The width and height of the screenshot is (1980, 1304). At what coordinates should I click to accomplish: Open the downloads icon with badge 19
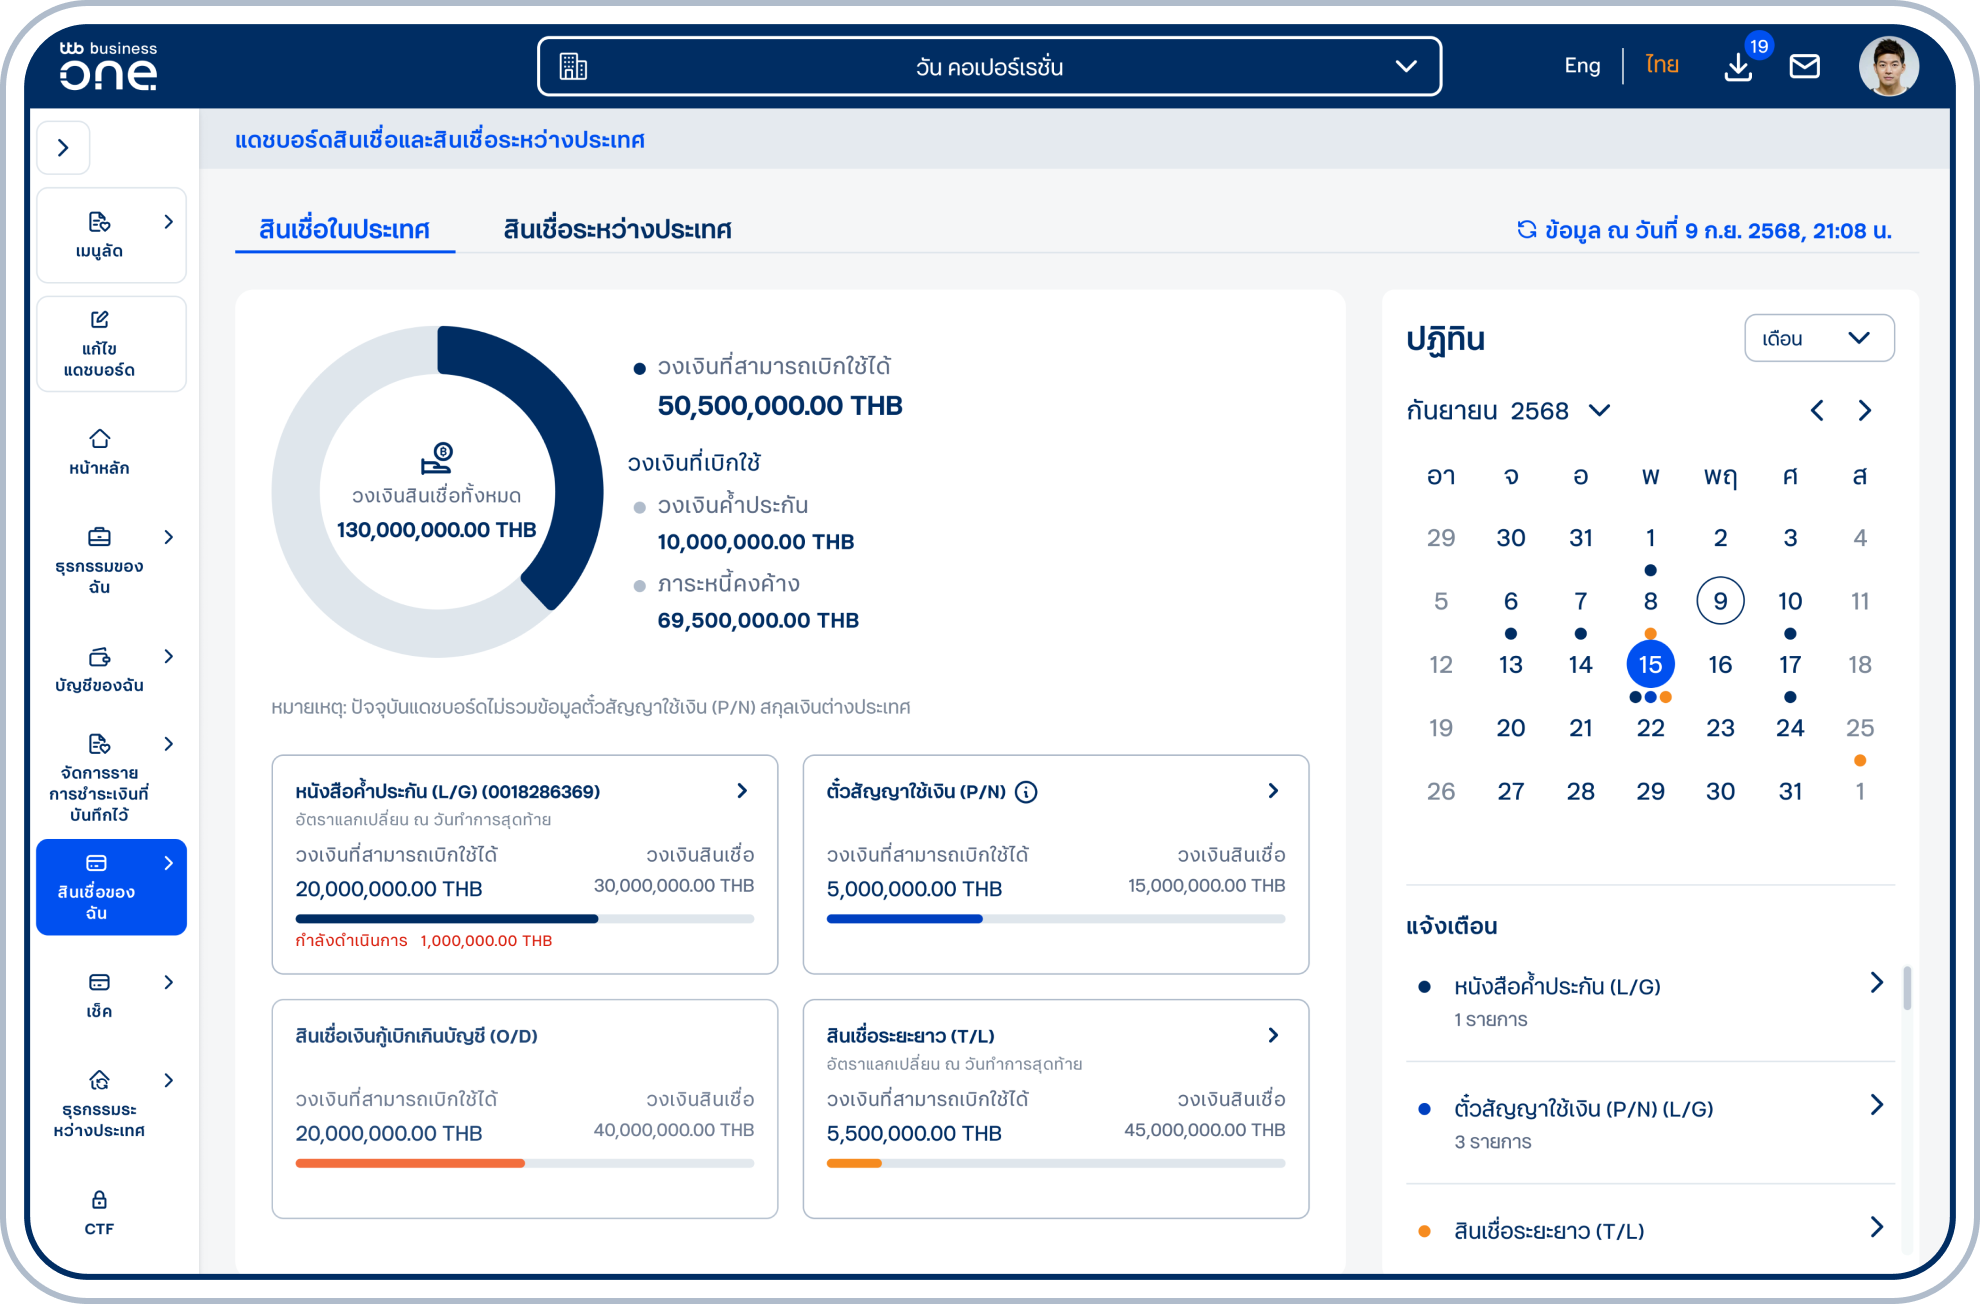pyautogui.click(x=1738, y=67)
